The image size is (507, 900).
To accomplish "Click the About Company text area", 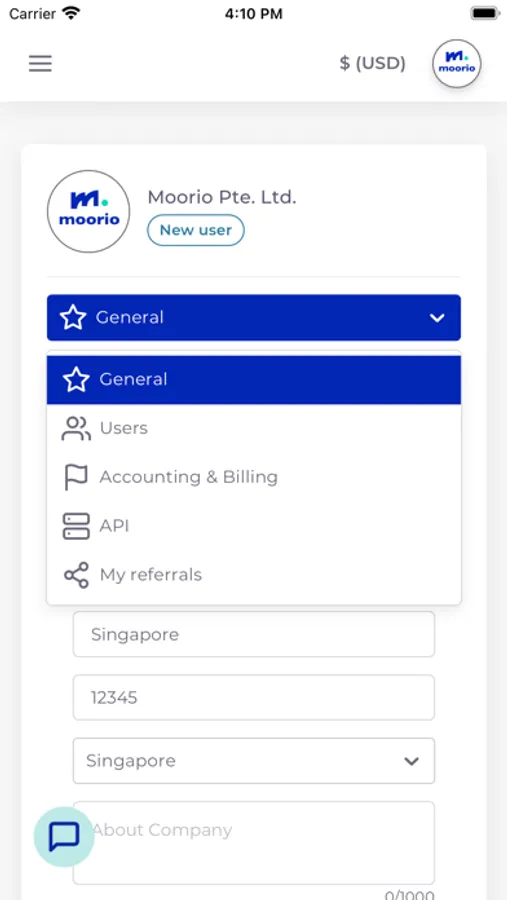I will 254,843.
